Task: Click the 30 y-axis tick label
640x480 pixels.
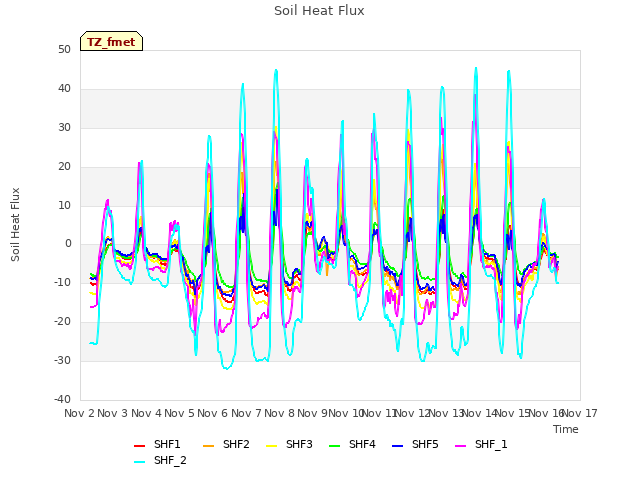Action: pos(64,128)
